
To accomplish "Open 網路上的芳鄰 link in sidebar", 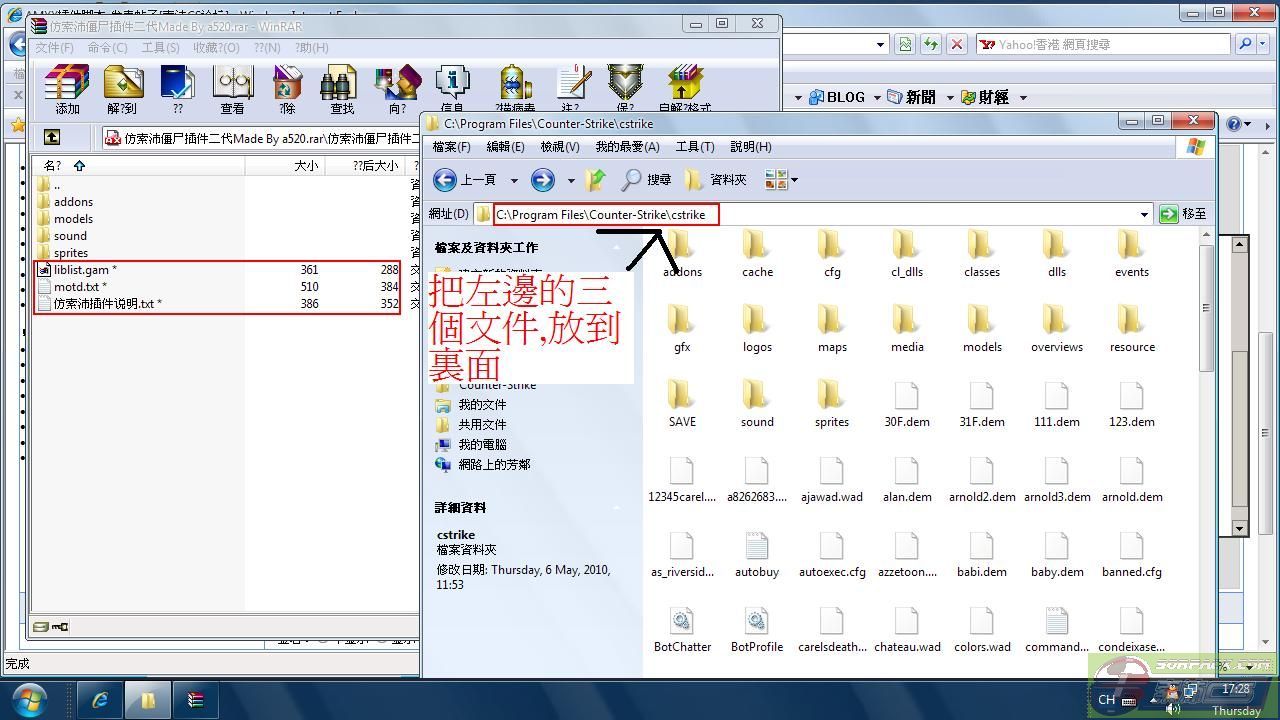I will (494, 465).
